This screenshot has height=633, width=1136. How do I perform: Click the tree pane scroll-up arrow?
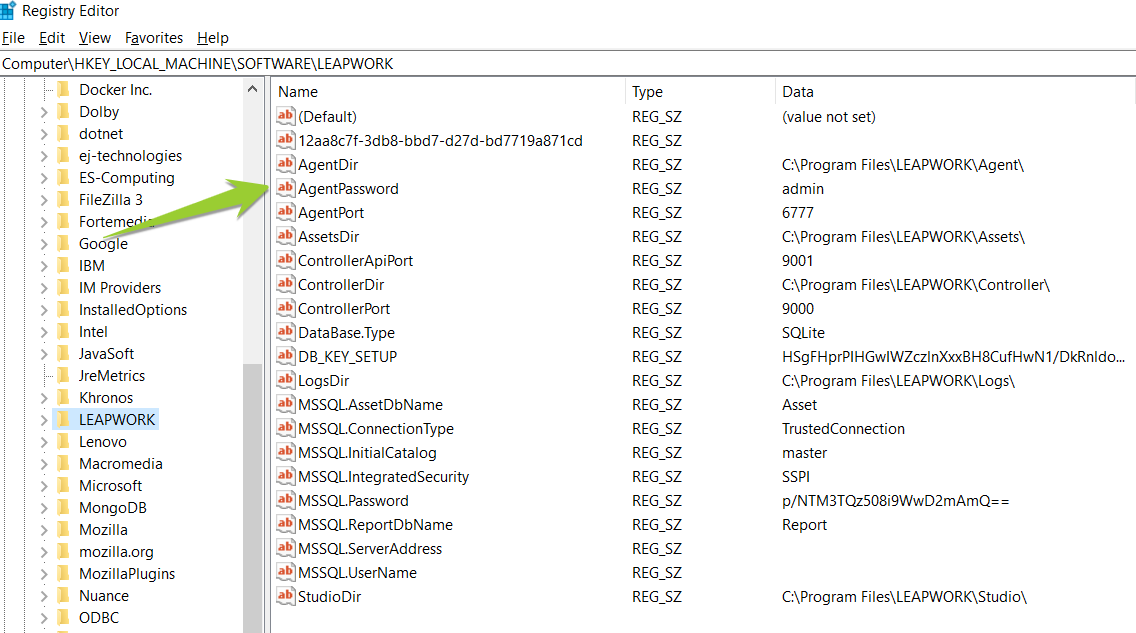tap(253, 89)
